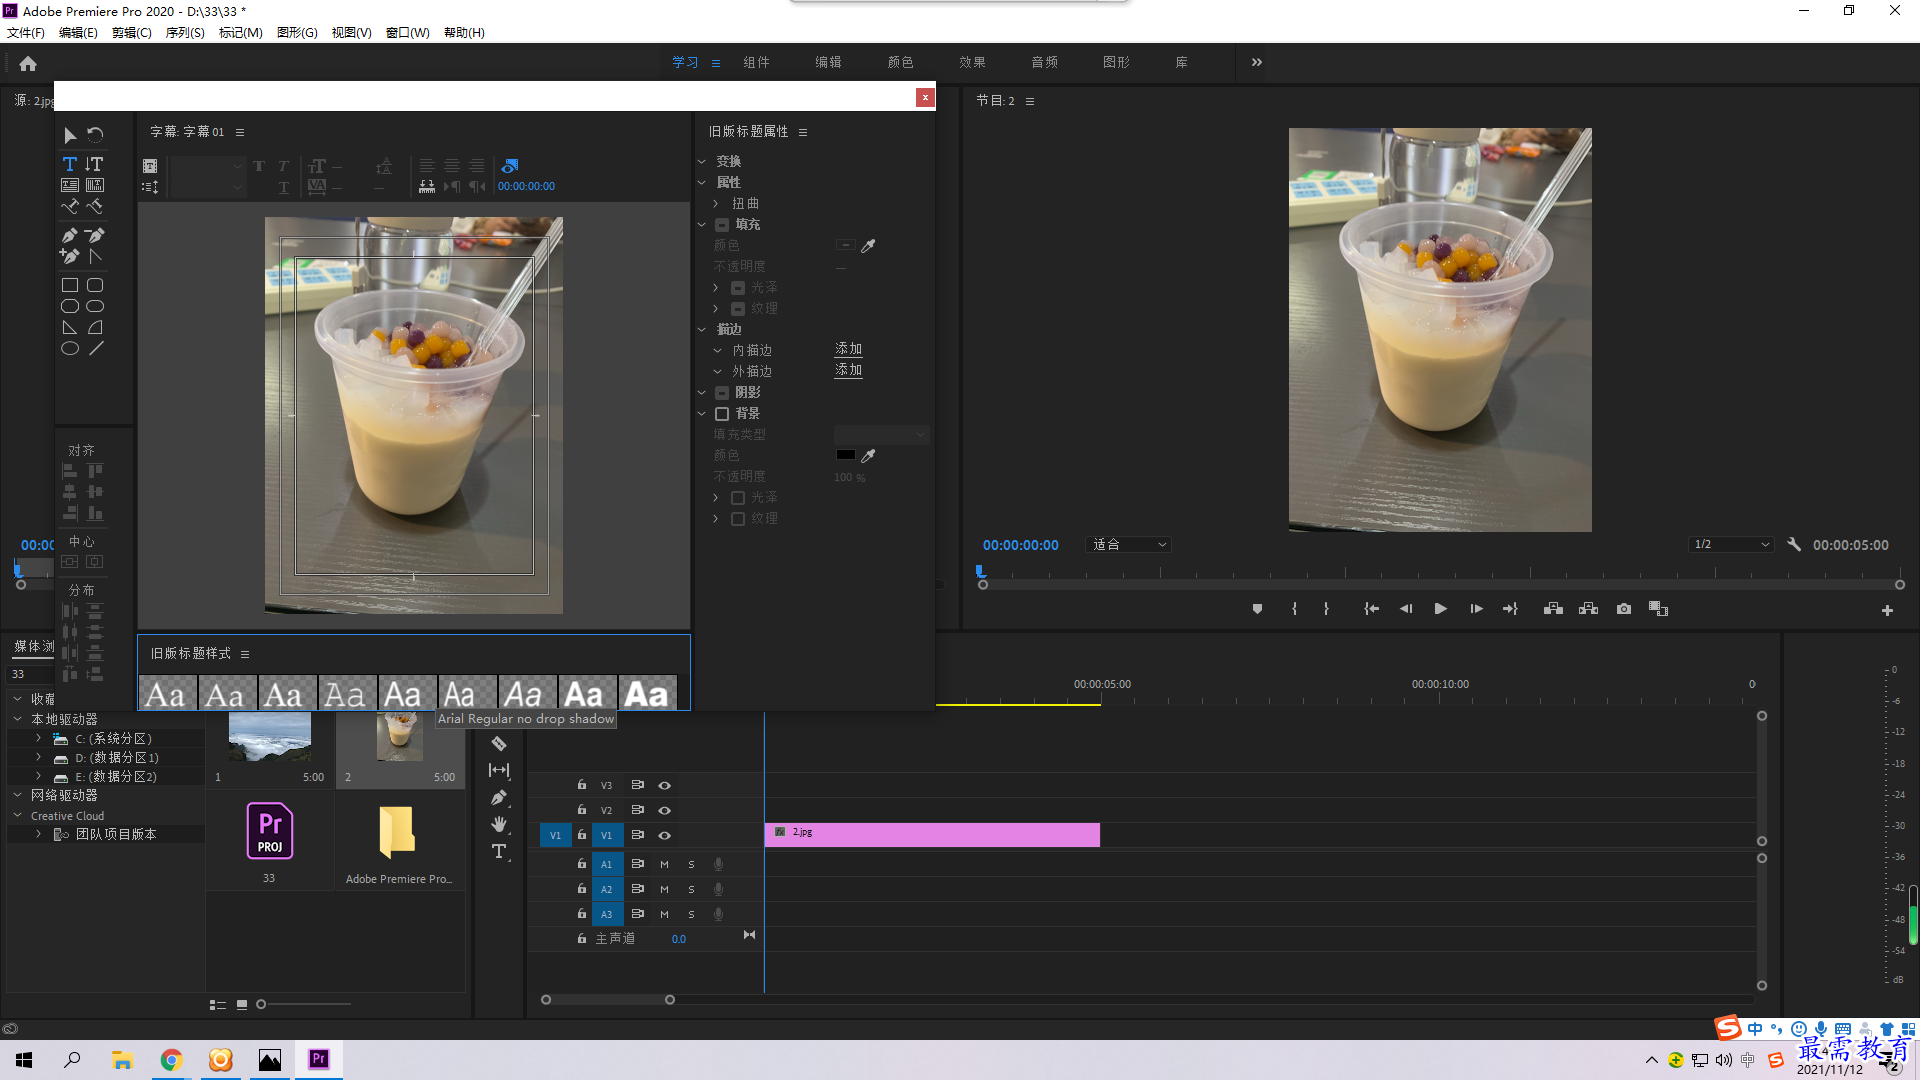Select the timeline Slip tool

point(499,770)
